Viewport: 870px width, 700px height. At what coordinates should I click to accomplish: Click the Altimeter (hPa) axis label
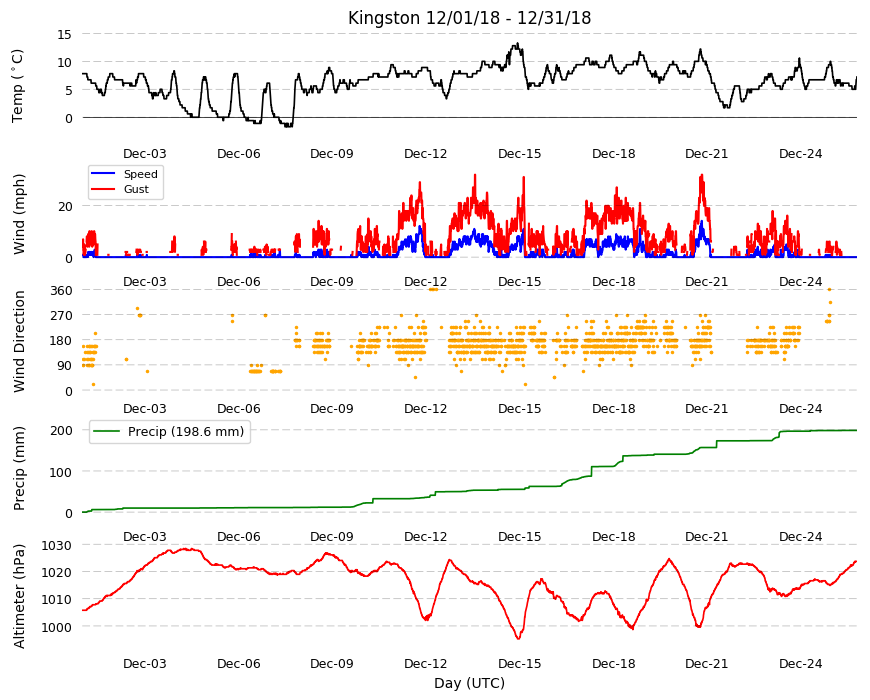(x=19, y=596)
